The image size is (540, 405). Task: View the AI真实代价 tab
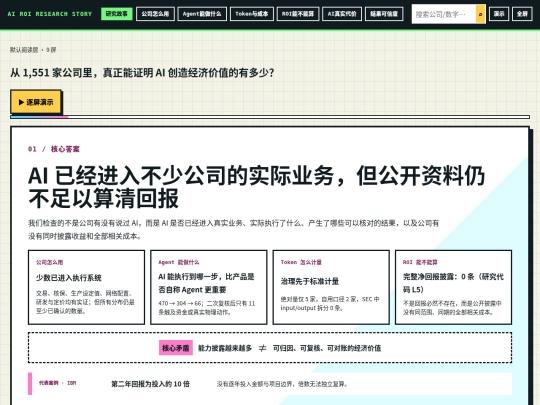342,14
